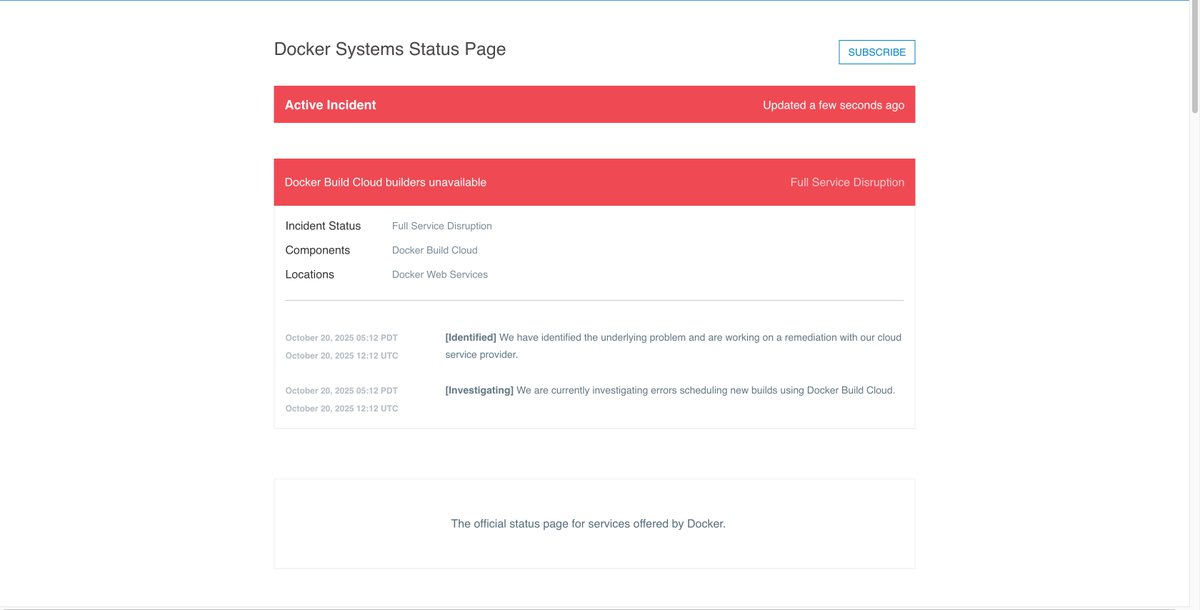This screenshot has width=1200, height=610.
Task: Click 'Updated a few seconds ago' text
Action: coord(834,105)
